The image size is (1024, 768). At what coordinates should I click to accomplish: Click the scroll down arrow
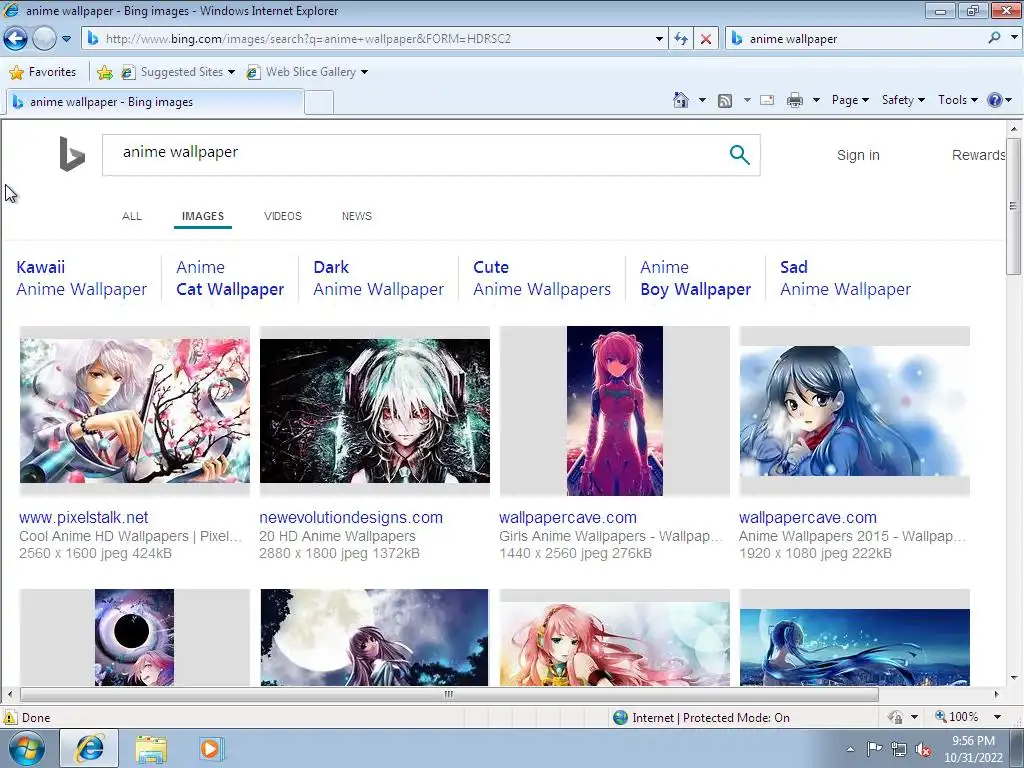tap(1013, 678)
